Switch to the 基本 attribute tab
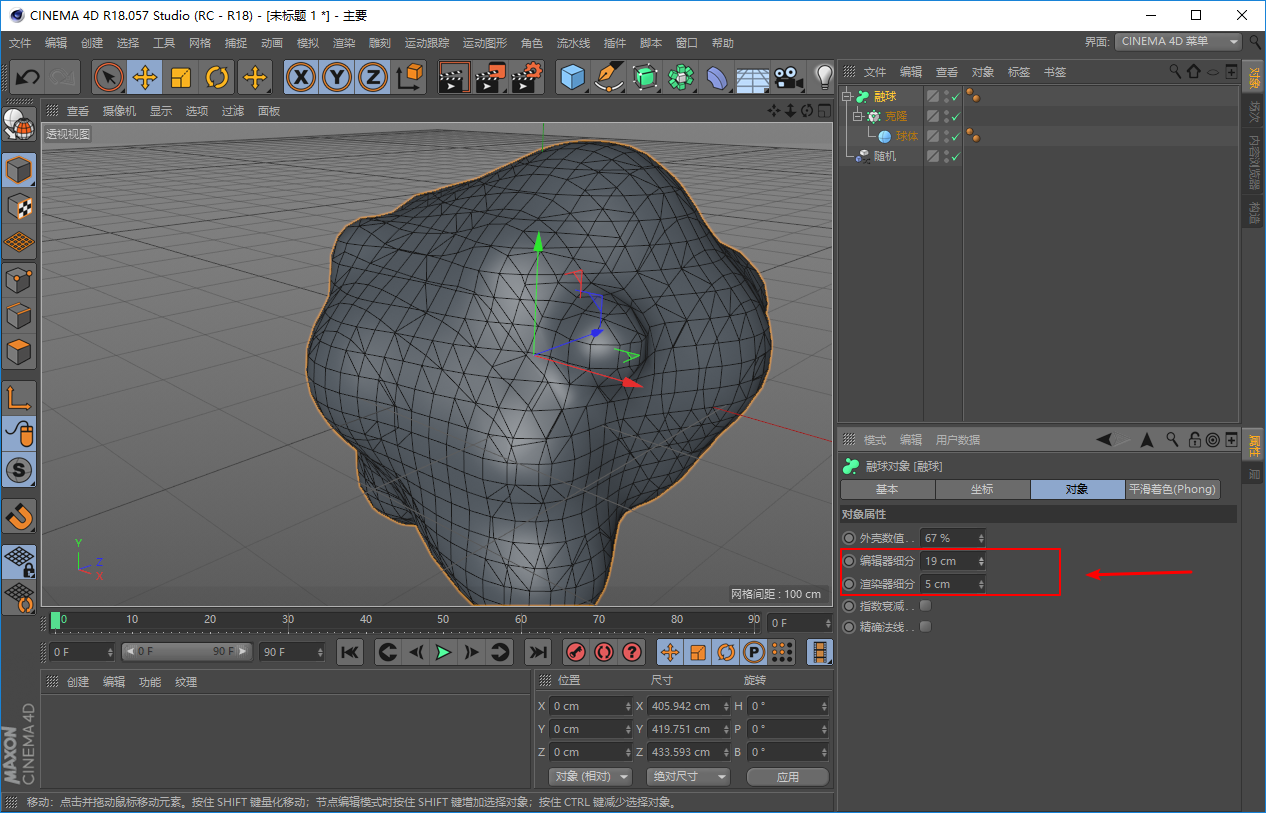This screenshot has width=1266, height=813. 887,489
